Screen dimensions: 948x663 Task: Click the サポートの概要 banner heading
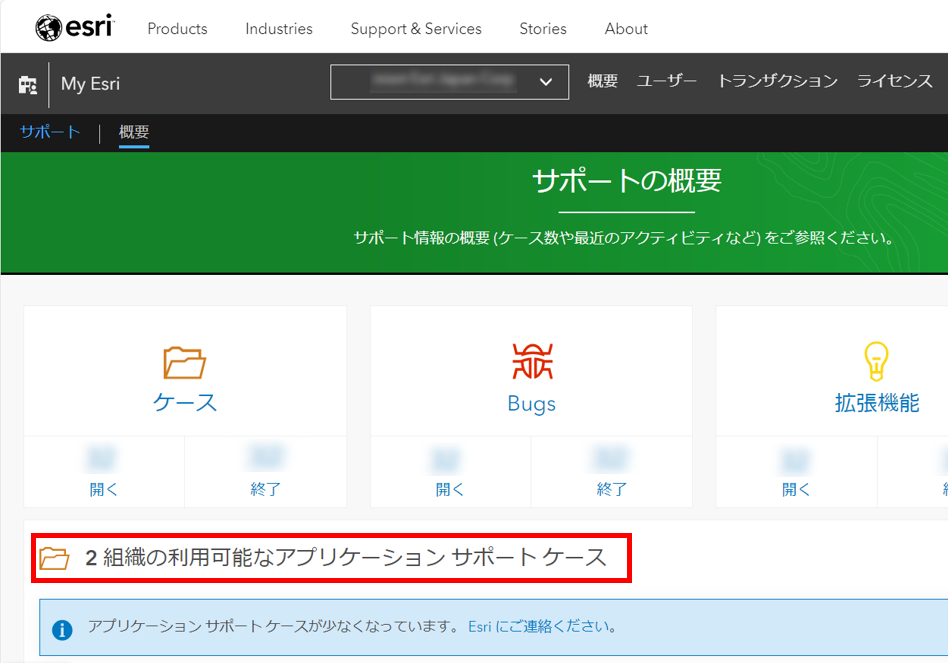pos(626,181)
